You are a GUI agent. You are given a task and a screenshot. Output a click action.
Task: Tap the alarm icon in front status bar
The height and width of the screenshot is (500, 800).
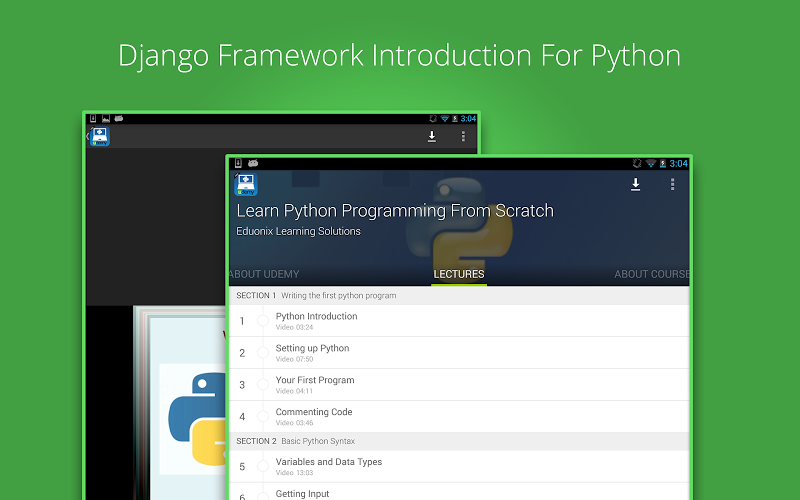pos(636,163)
